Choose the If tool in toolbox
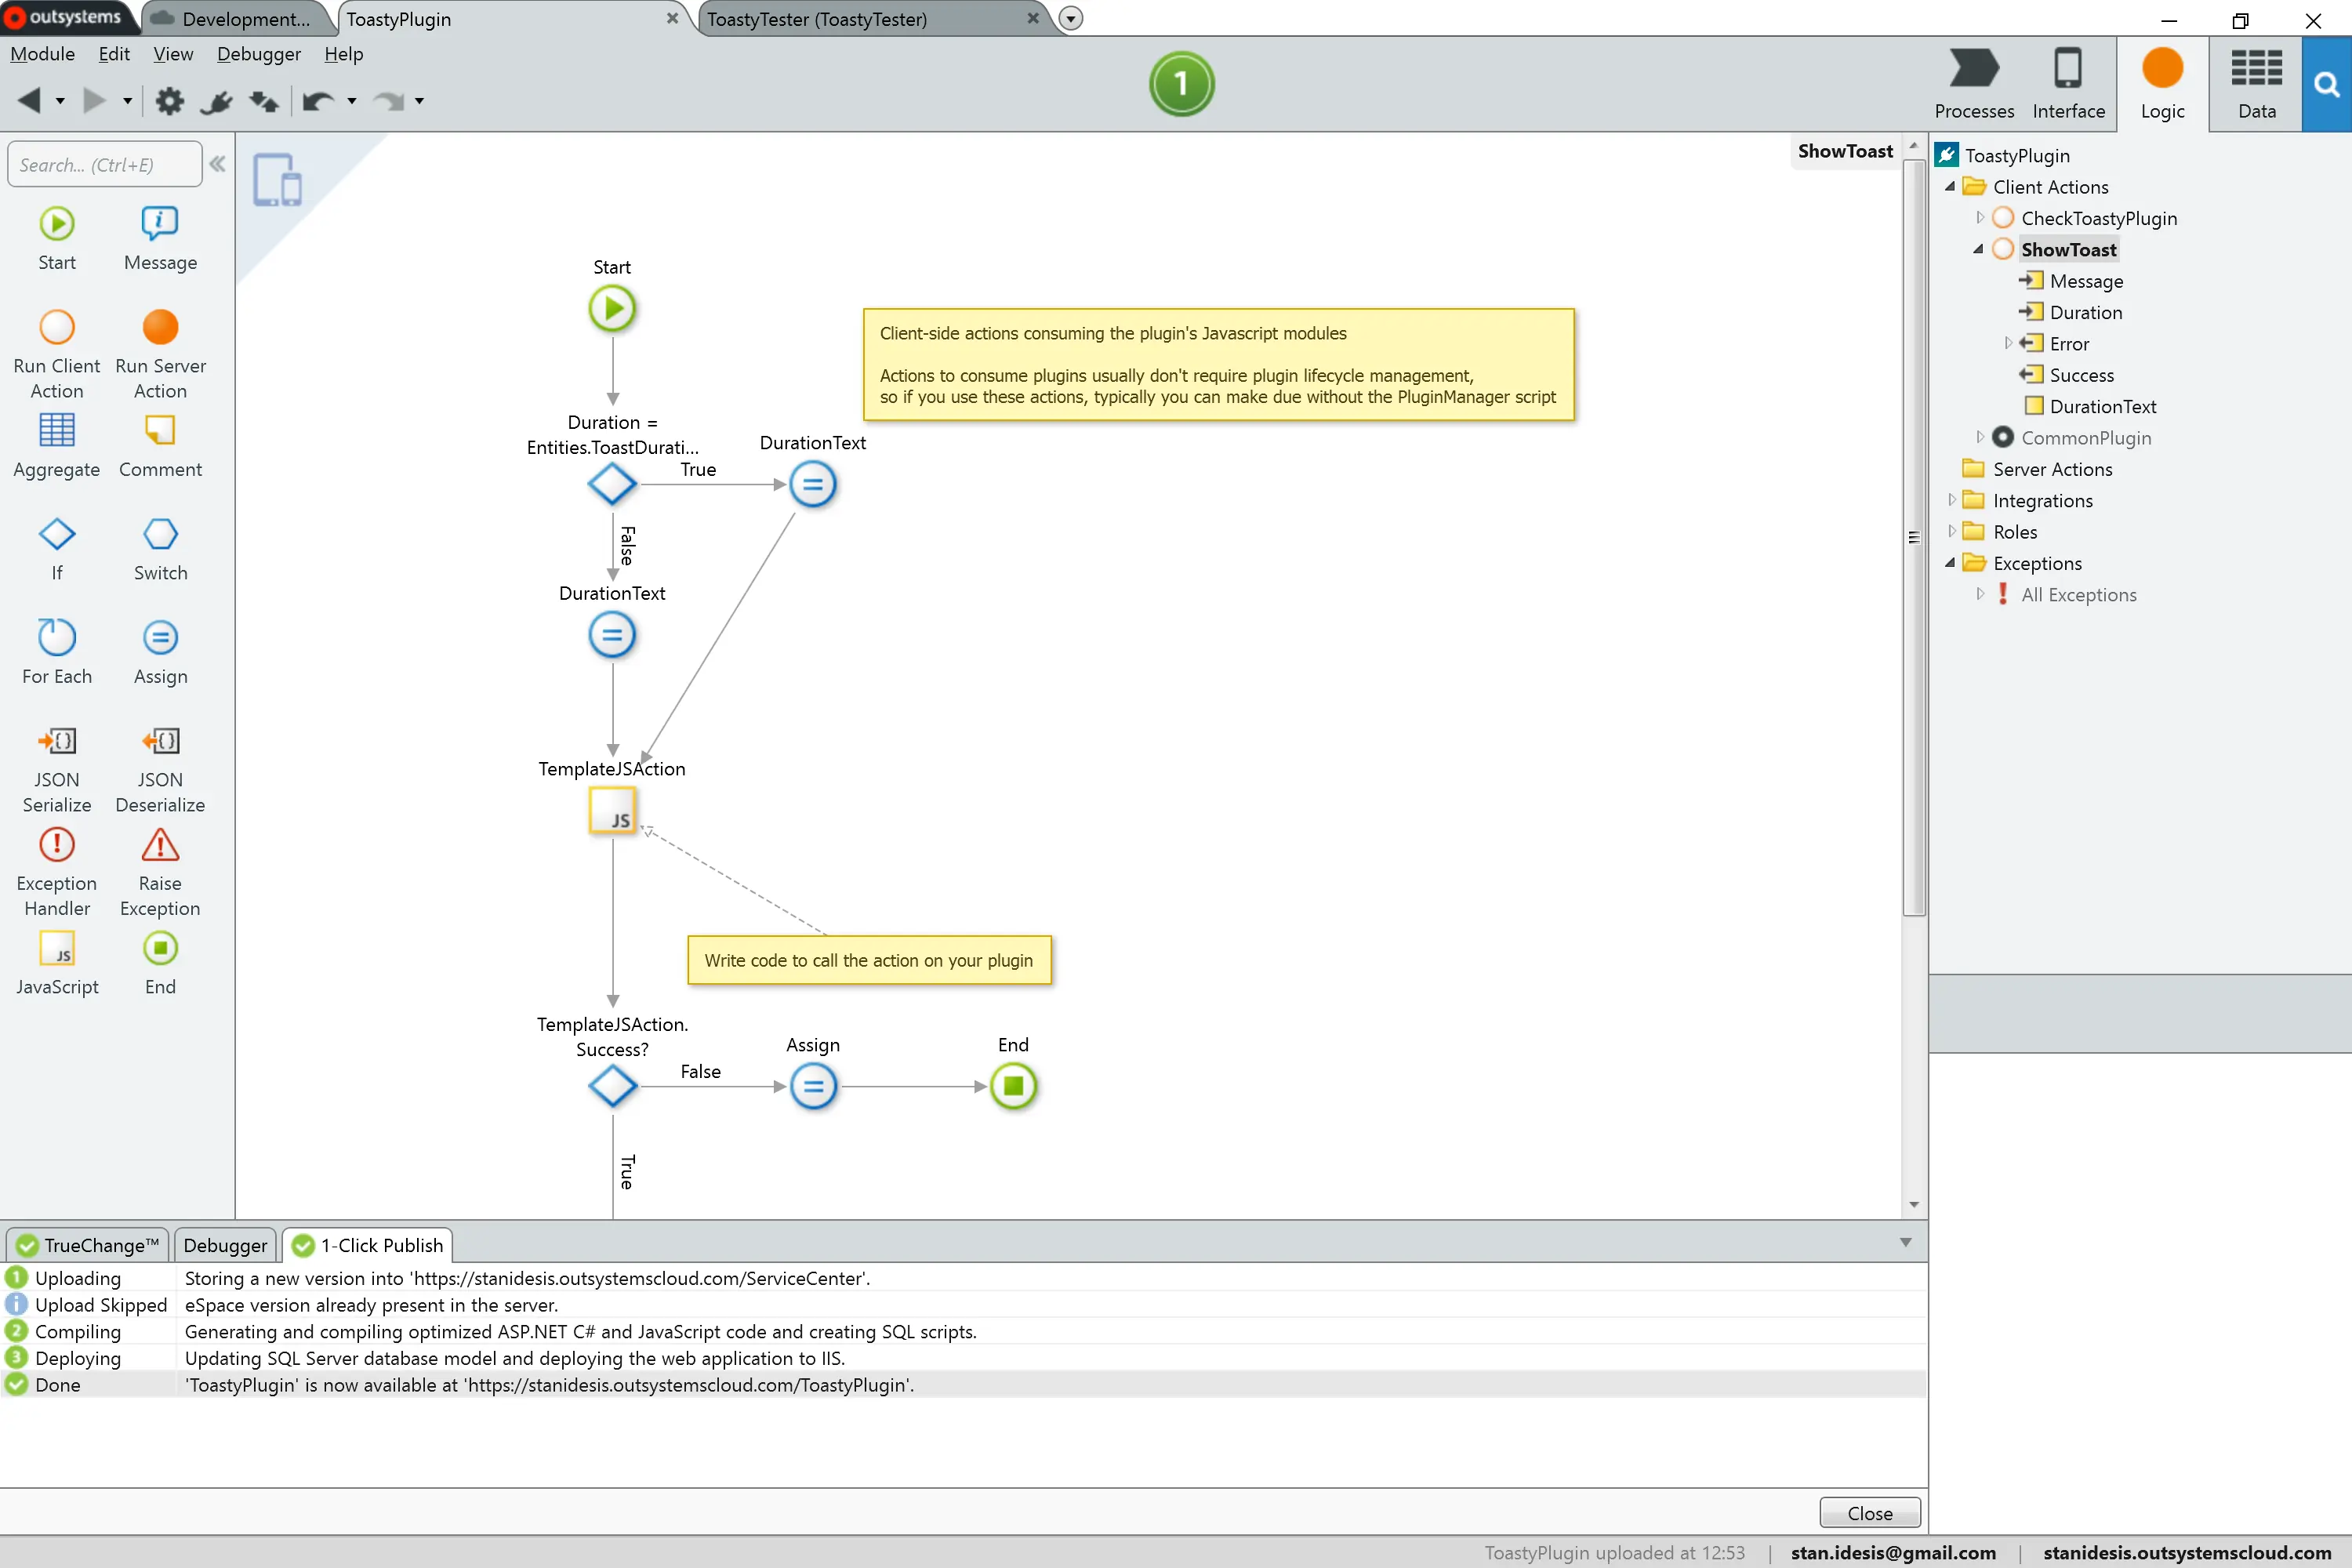 [57, 549]
